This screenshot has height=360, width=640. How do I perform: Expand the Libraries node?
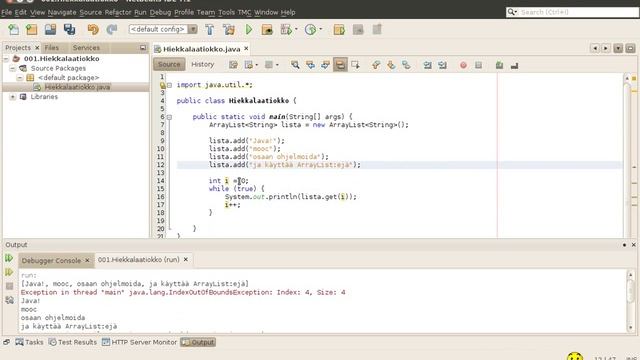13,97
